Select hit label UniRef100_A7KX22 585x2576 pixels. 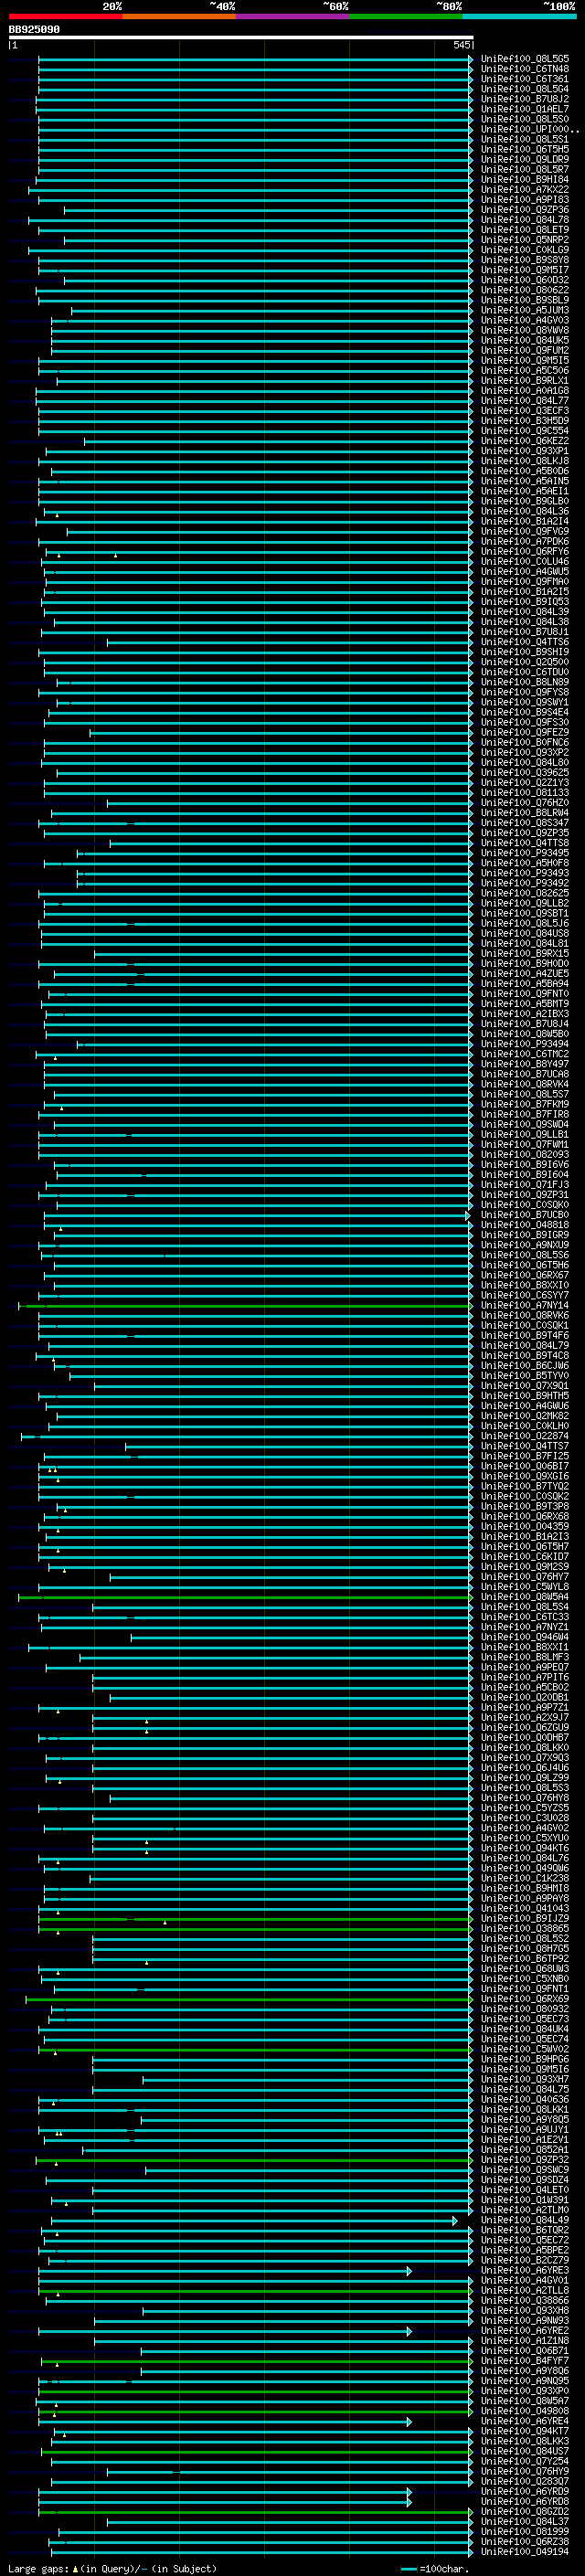[525, 190]
